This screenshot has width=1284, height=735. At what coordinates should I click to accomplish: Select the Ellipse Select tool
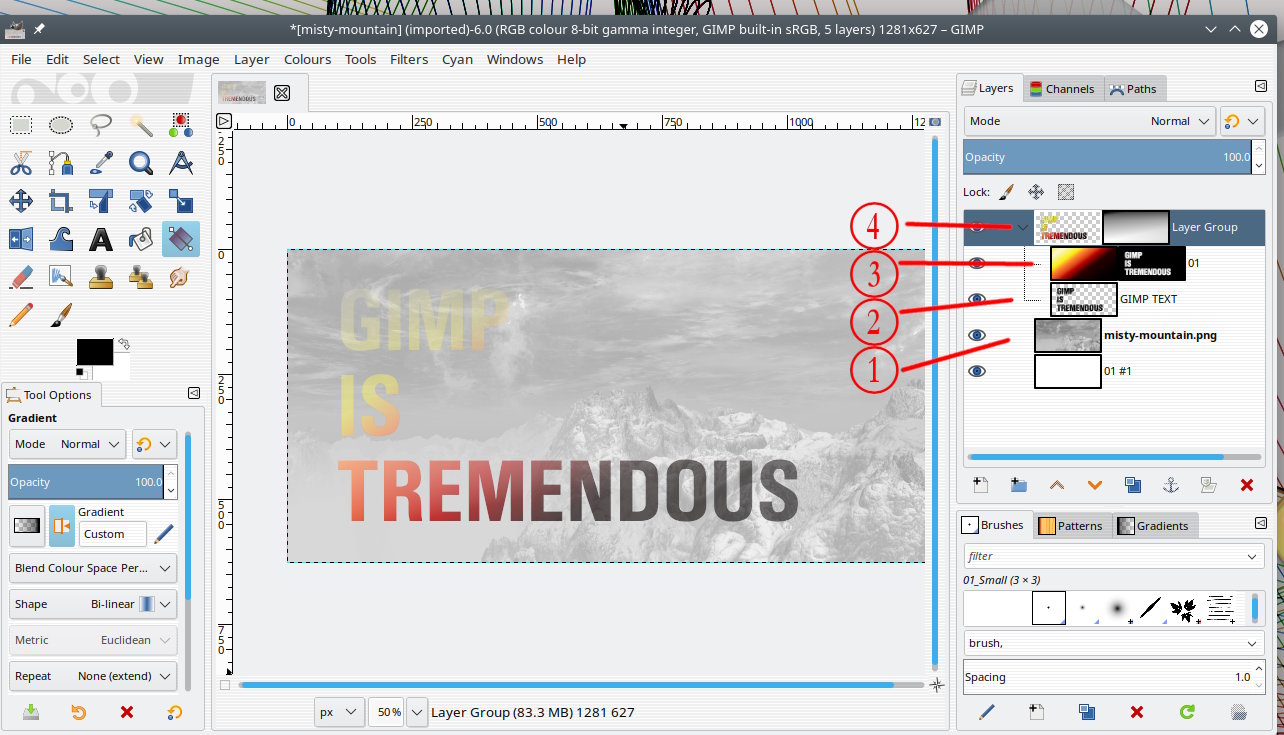61,125
